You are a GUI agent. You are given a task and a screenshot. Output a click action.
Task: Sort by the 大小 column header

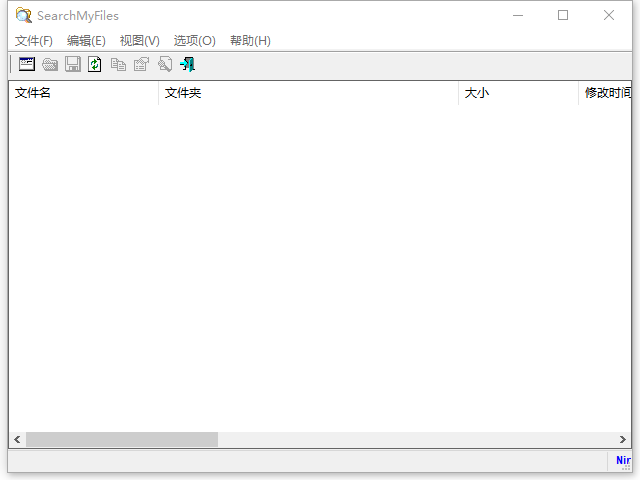click(x=518, y=93)
